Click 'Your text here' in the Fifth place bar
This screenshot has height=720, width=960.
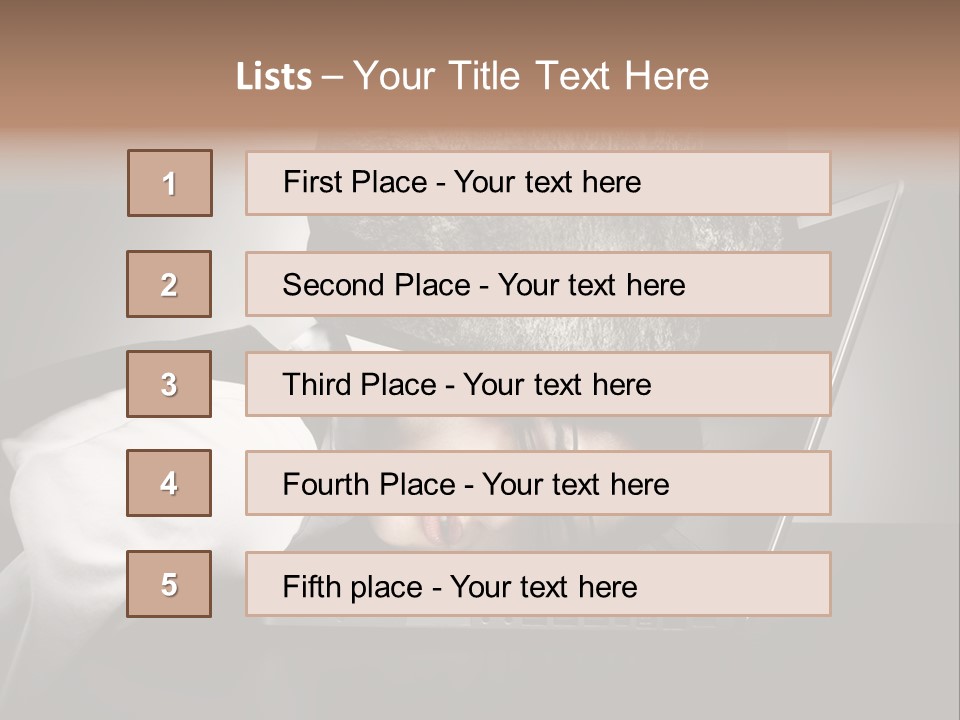(544, 586)
